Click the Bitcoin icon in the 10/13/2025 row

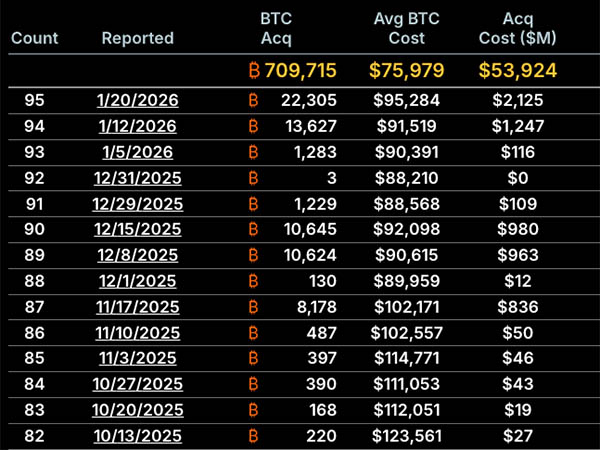[x=252, y=436]
